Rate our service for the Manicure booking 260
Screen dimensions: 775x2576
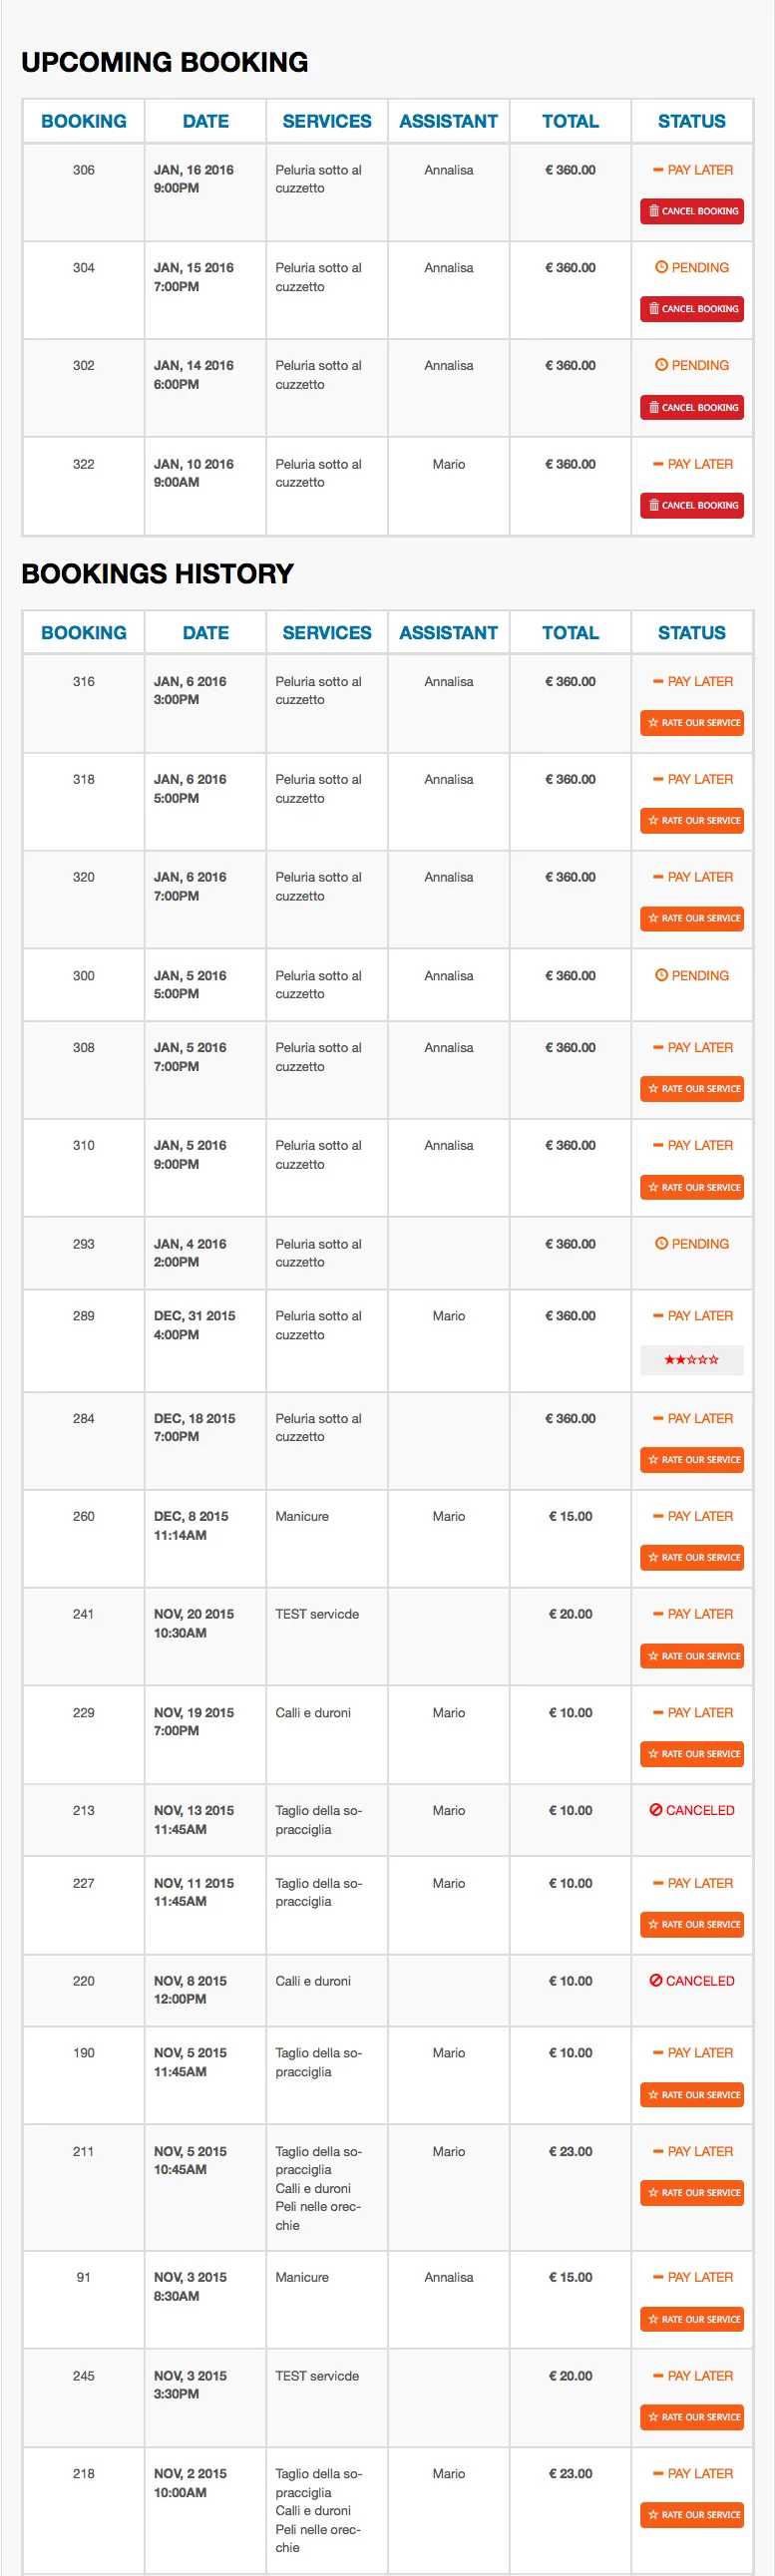[x=692, y=1557]
